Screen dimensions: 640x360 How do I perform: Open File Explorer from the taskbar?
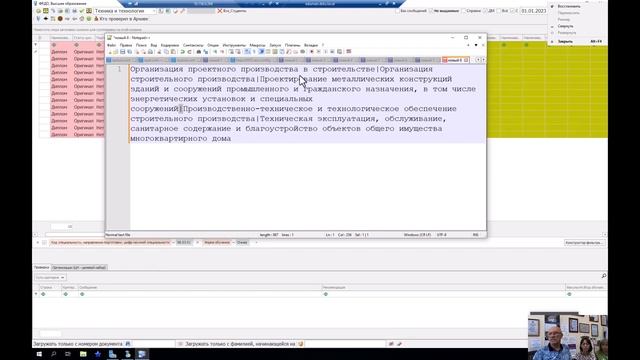[x=83, y=354]
